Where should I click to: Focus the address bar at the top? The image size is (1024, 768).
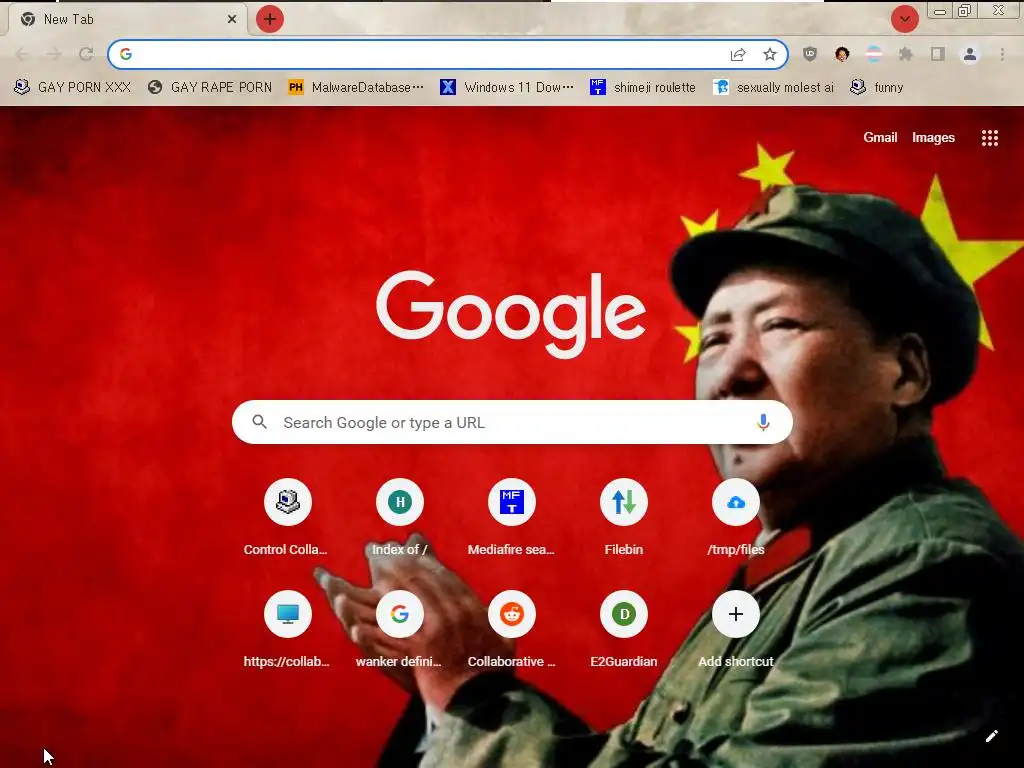click(448, 54)
